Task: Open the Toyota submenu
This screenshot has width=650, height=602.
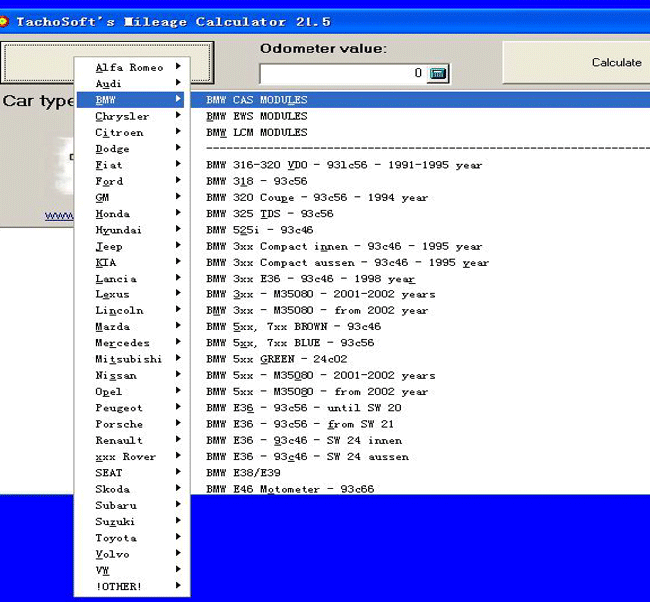Action: point(131,538)
